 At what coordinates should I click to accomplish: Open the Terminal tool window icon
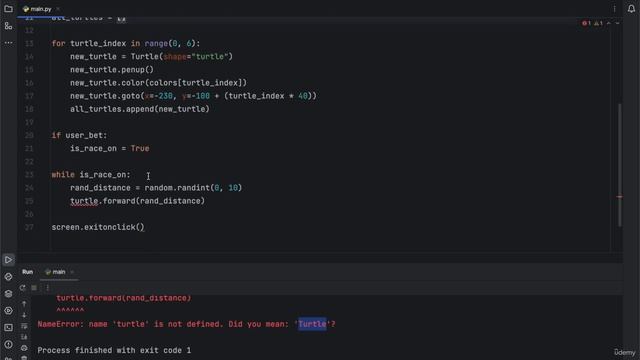(x=8, y=327)
